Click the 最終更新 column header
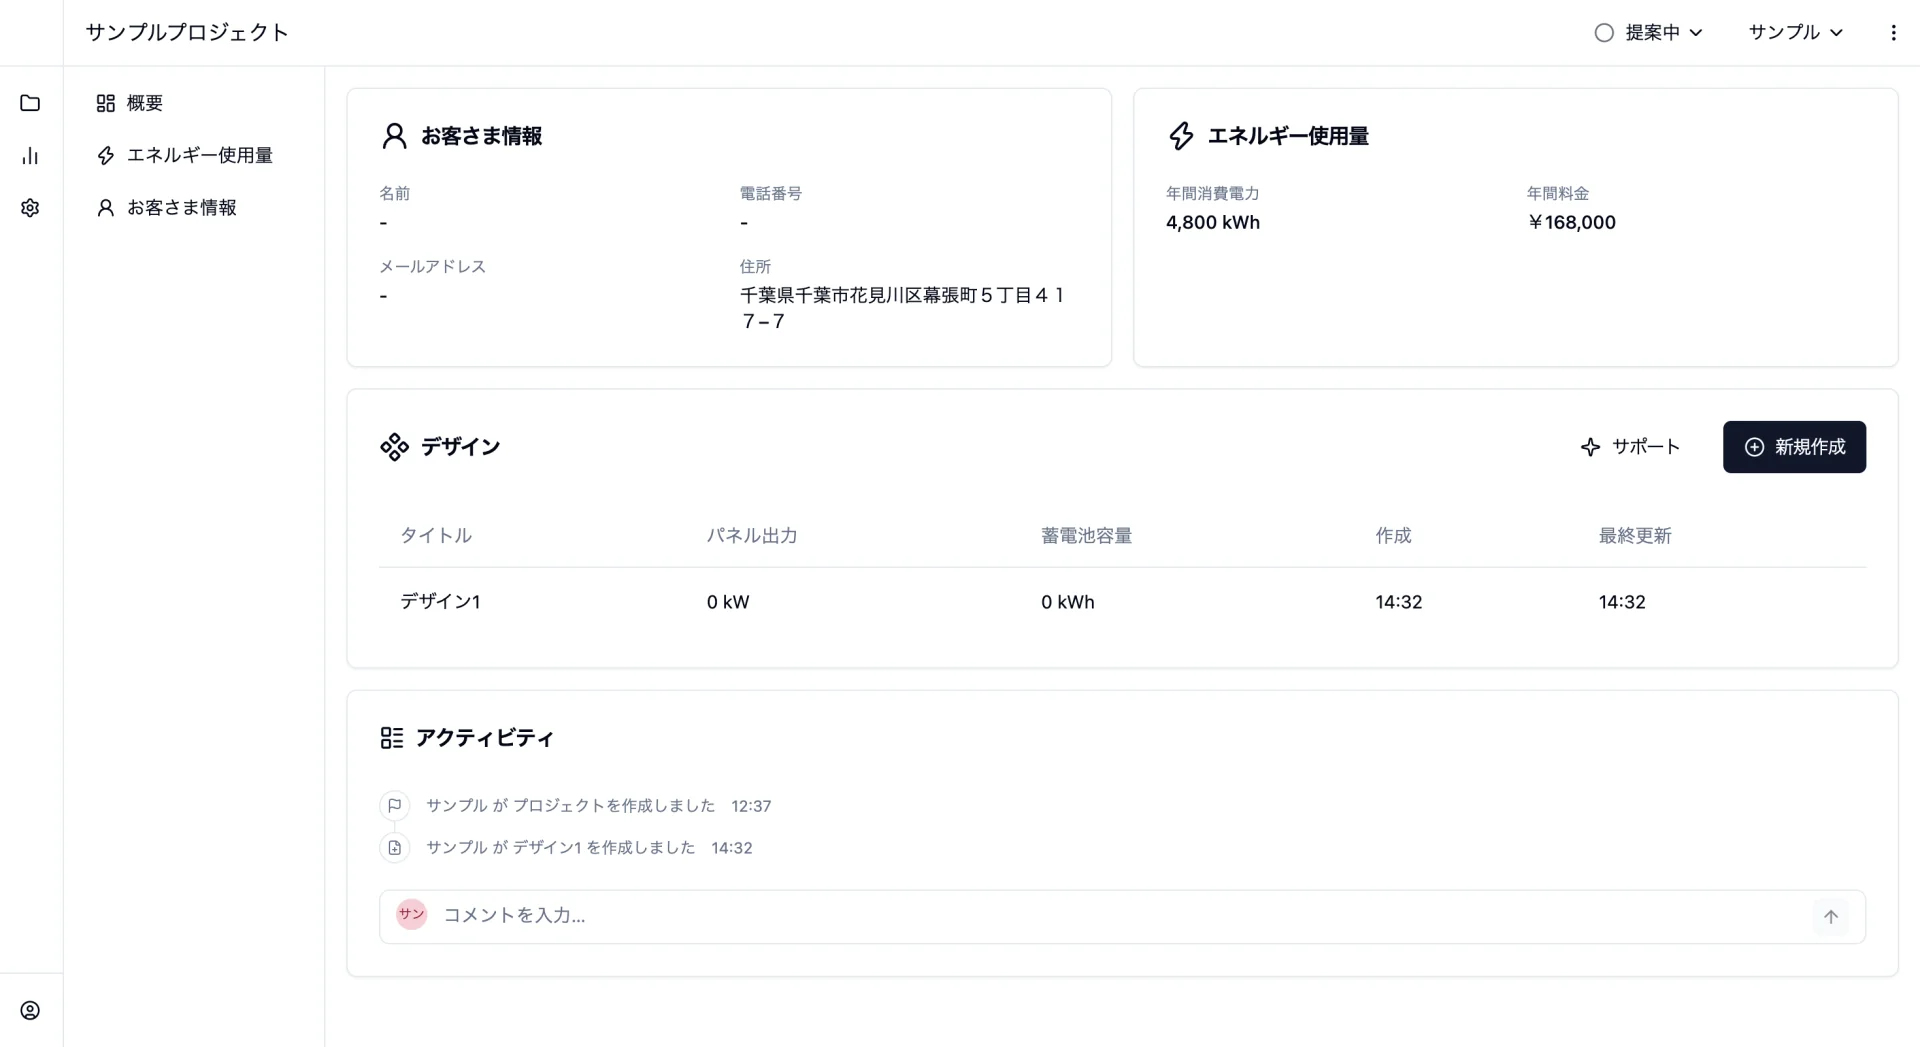 point(1635,536)
